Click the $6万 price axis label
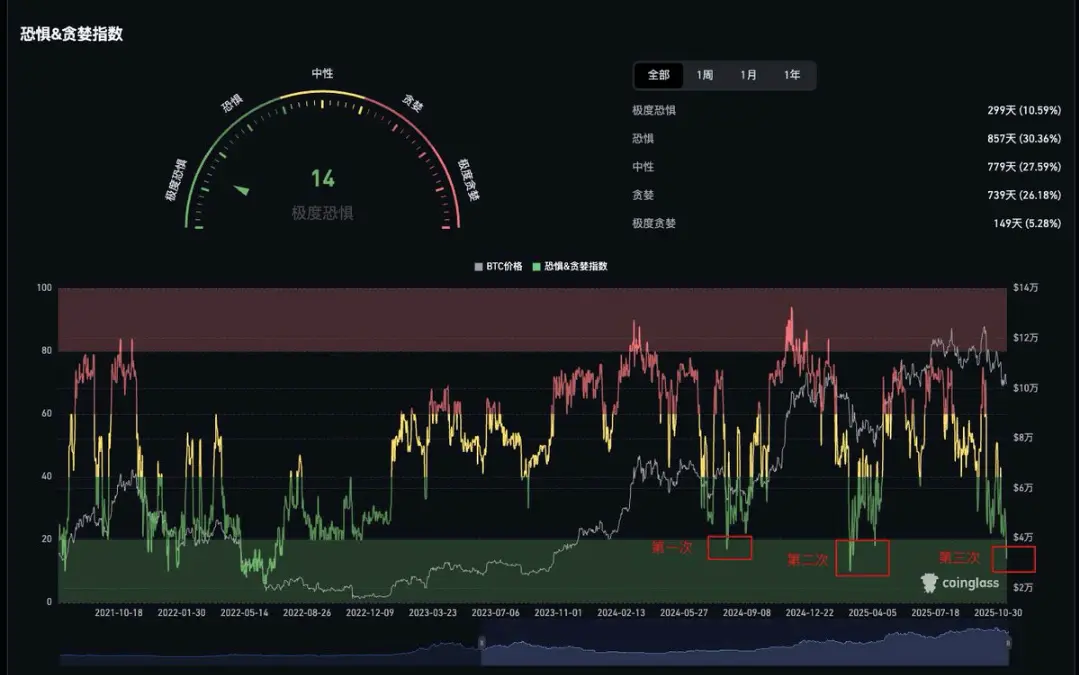The image size is (1079, 675). coord(1023,488)
